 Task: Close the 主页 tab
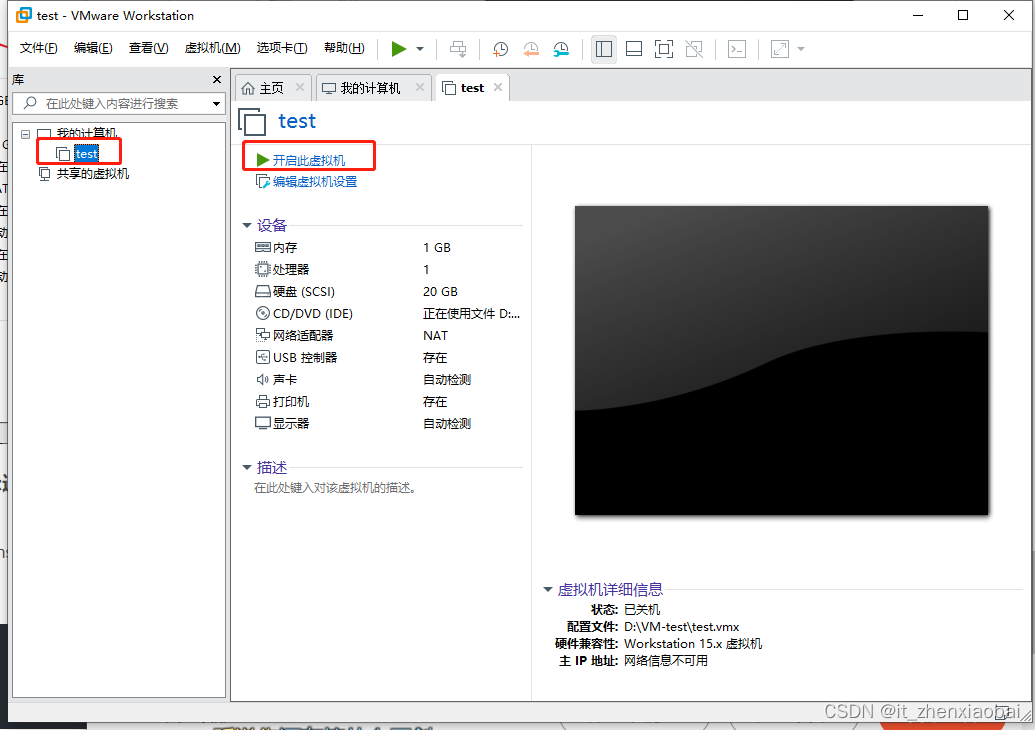pos(300,87)
